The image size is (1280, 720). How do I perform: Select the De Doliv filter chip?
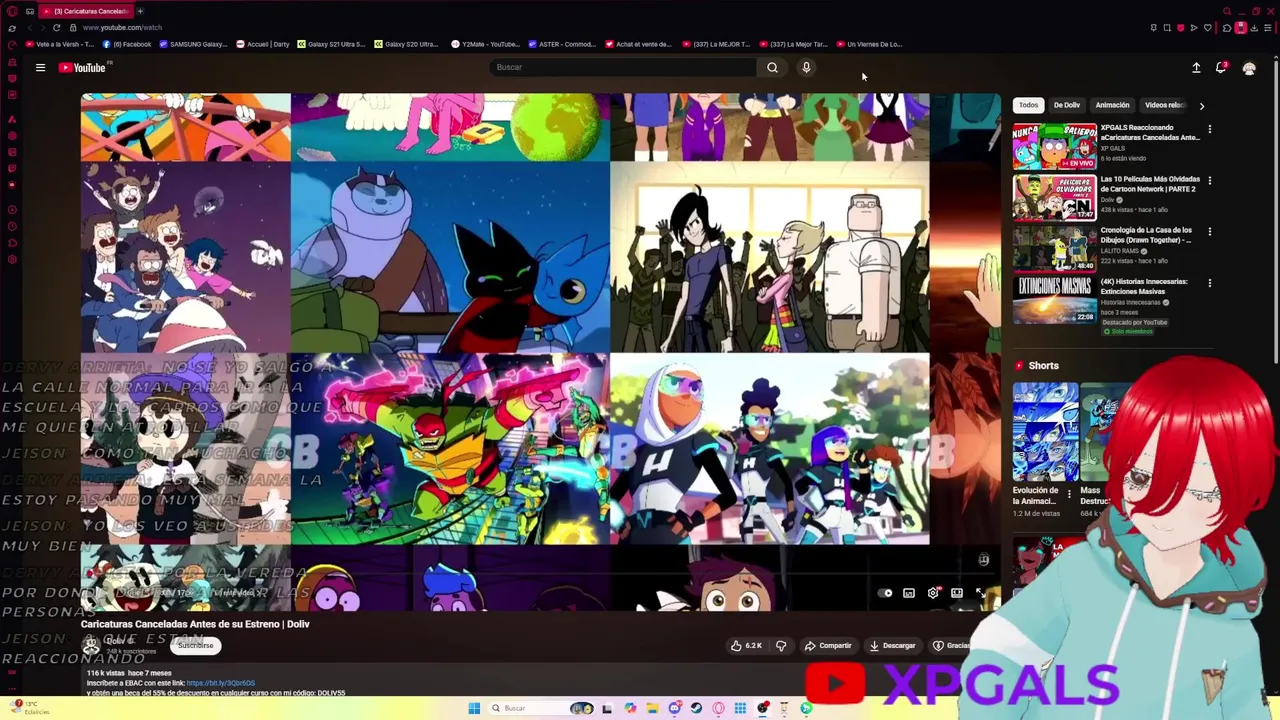pyautogui.click(x=1066, y=105)
